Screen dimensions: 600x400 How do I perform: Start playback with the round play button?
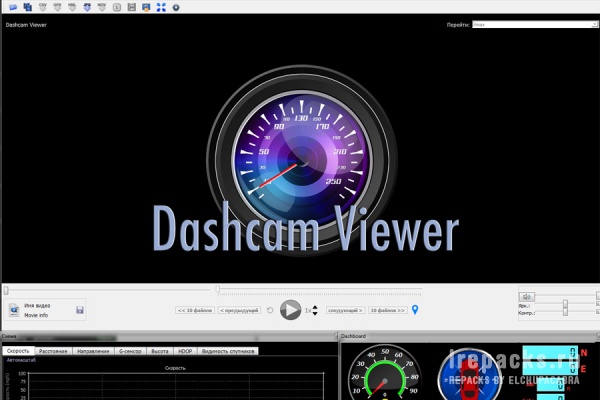click(x=290, y=310)
